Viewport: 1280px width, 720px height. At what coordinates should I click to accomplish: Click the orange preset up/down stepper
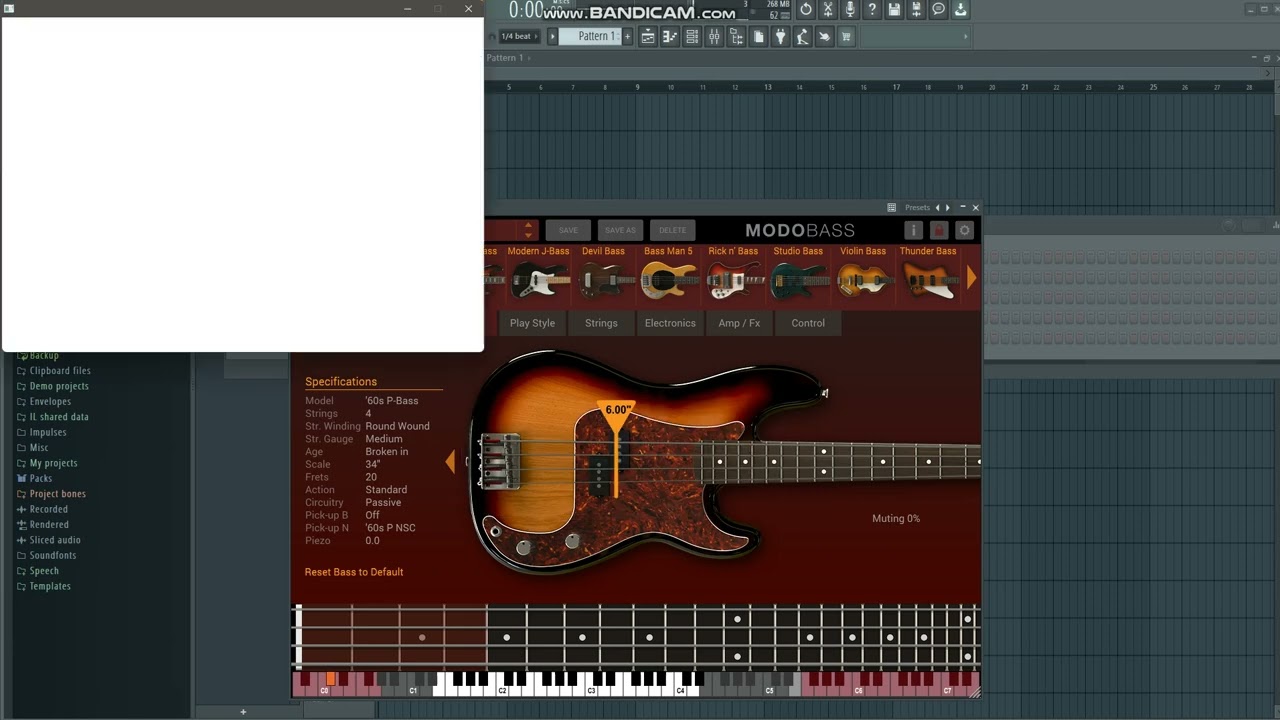(x=530, y=230)
